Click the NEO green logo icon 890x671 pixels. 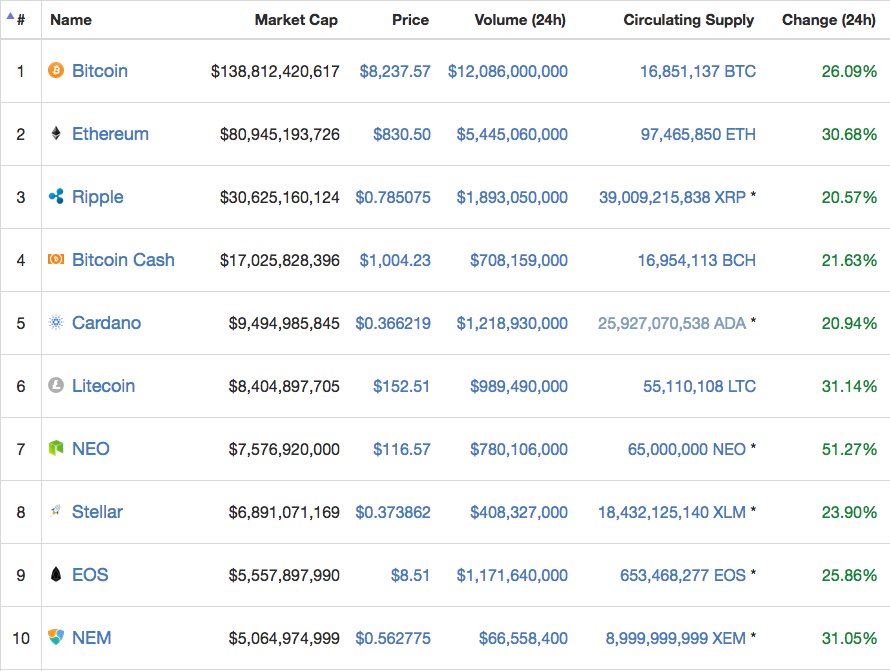click(x=56, y=448)
